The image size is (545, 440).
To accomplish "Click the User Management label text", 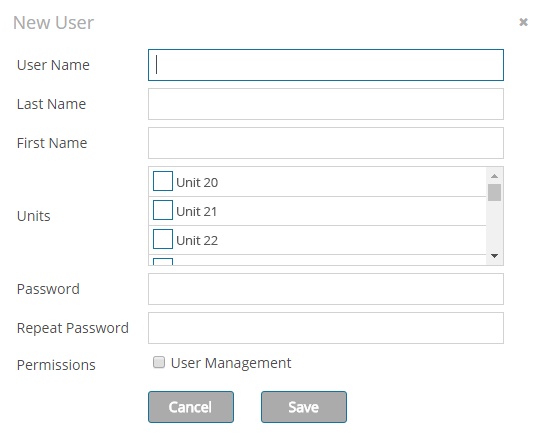I will tap(231, 363).
